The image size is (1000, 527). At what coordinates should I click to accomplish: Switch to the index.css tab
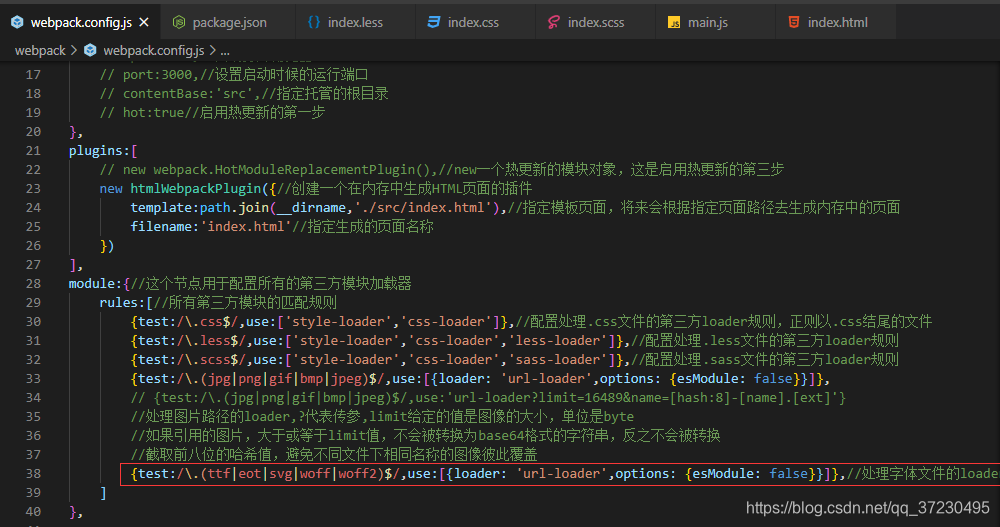tap(473, 22)
